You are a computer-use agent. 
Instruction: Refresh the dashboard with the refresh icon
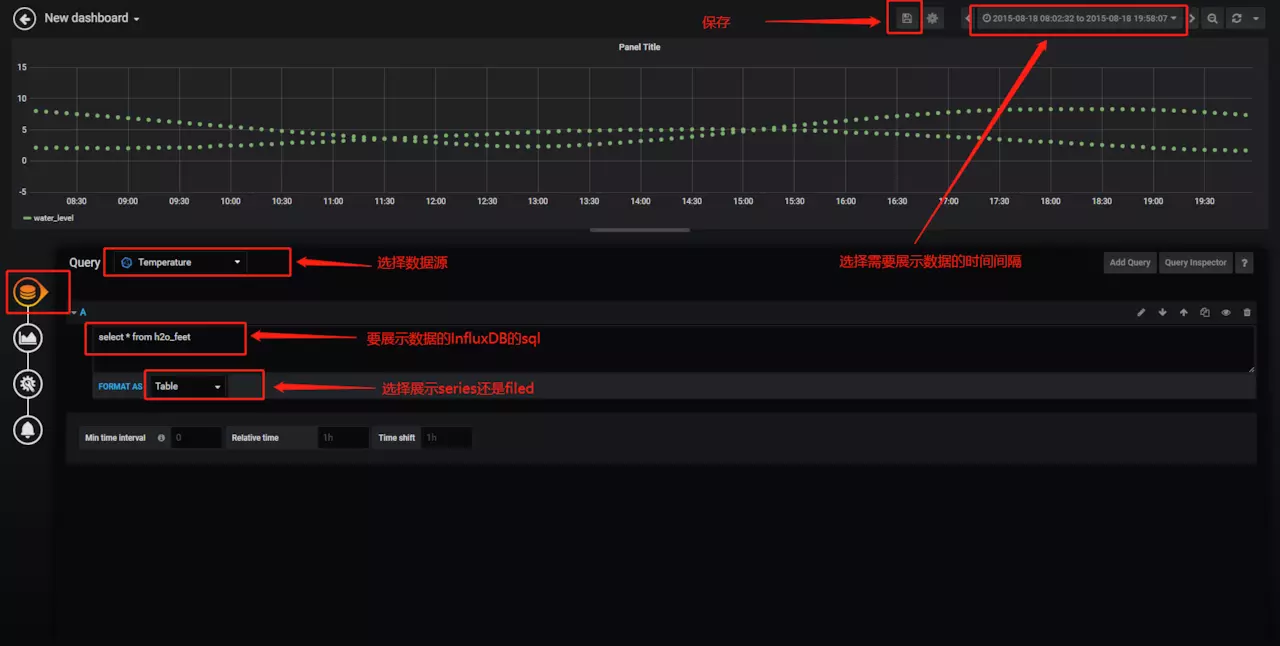tap(1237, 18)
